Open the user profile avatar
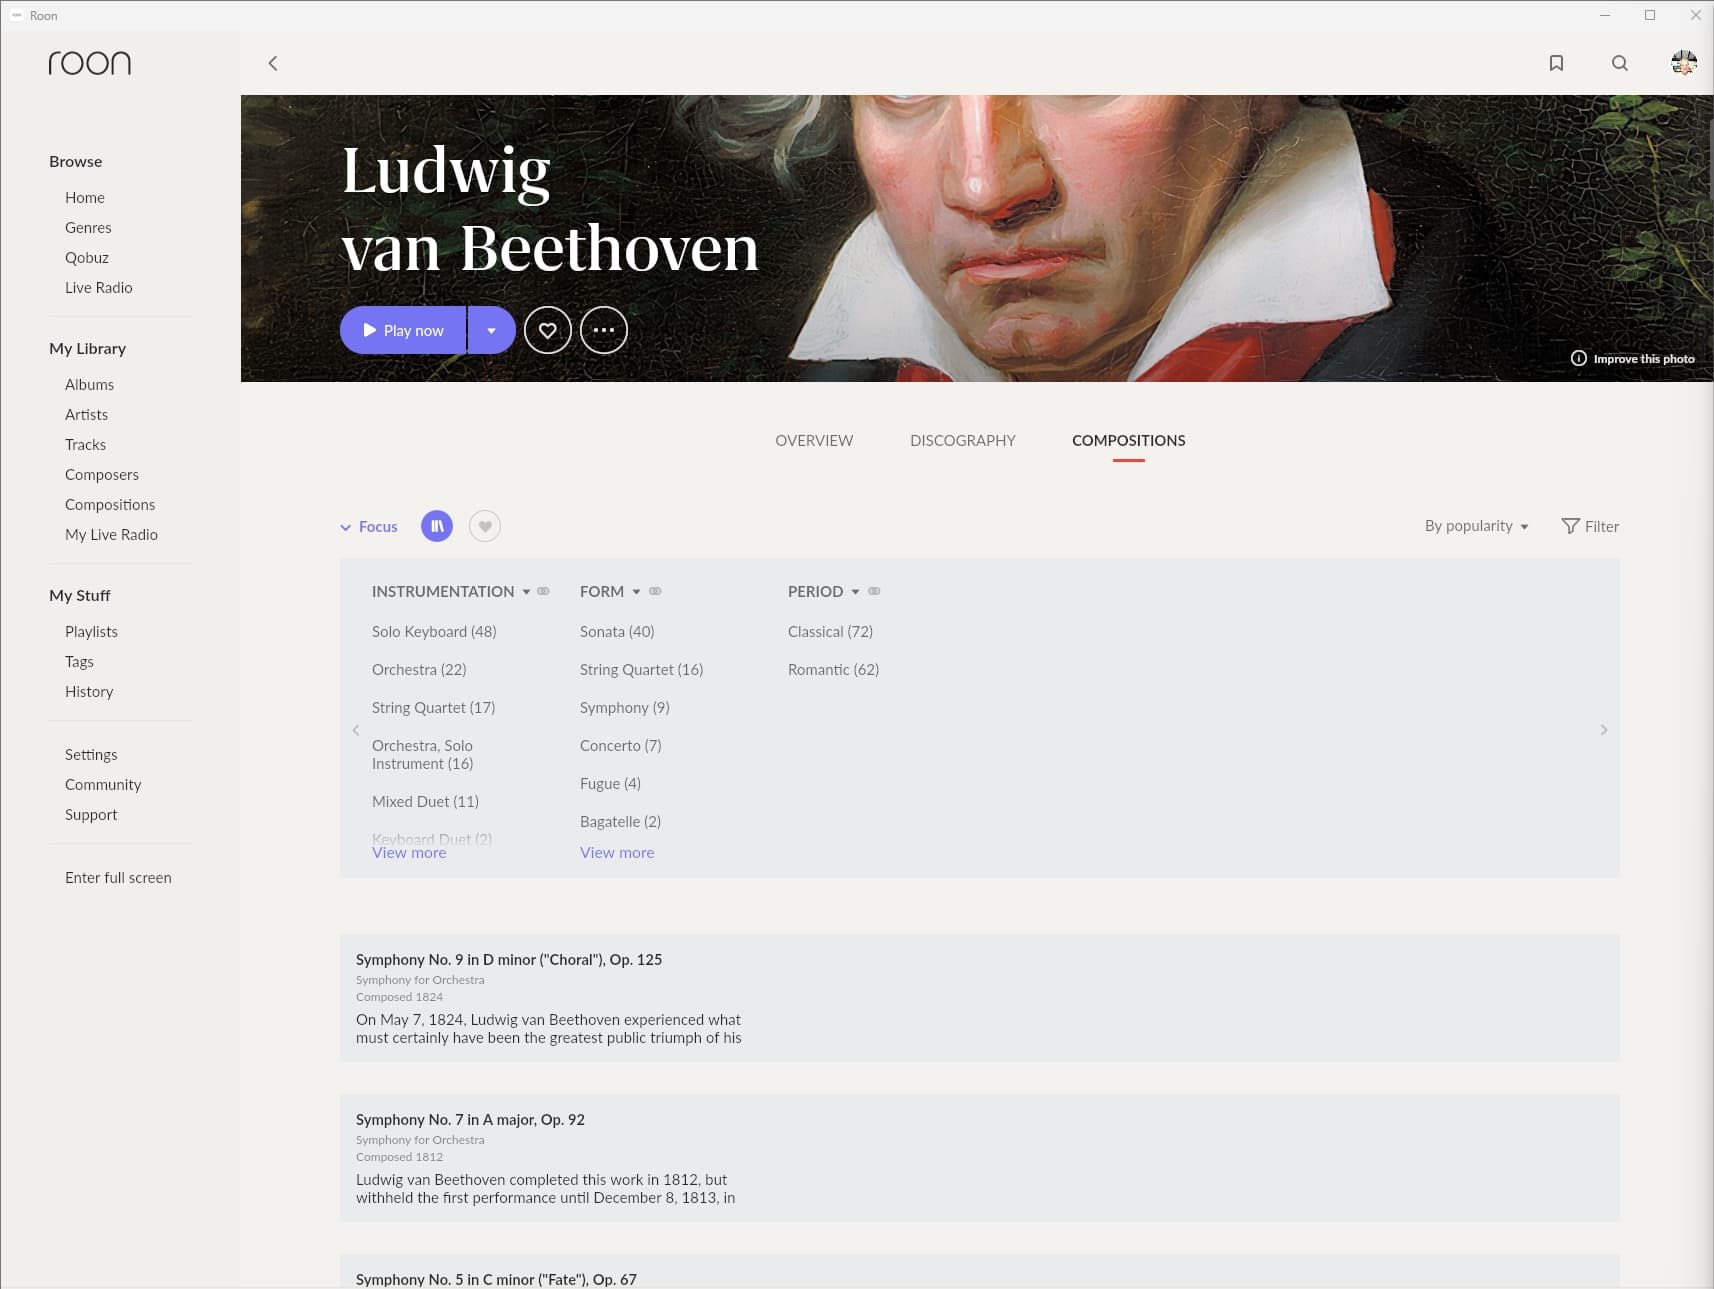This screenshot has width=1714, height=1289. coord(1684,63)
